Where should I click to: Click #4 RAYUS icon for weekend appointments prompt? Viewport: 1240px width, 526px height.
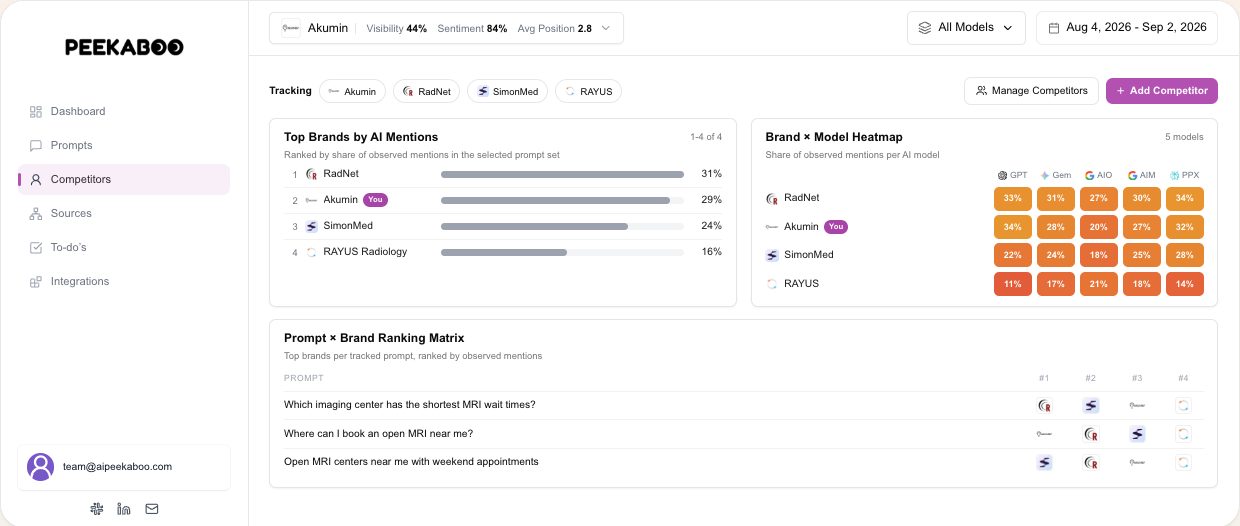pyautogui.click(x=1183, y=462)
